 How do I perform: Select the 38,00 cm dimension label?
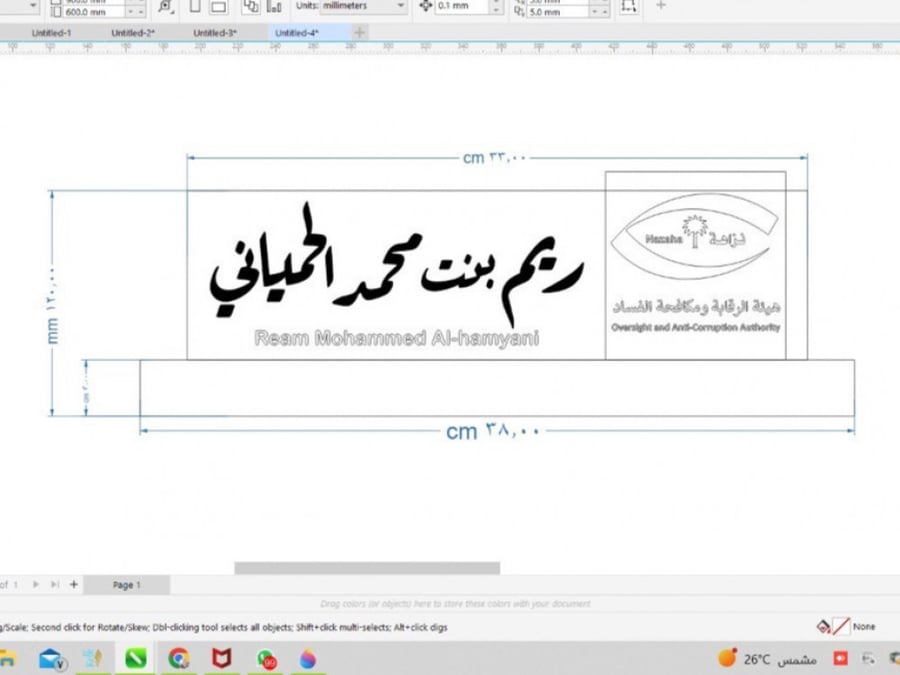coord(492,431)
